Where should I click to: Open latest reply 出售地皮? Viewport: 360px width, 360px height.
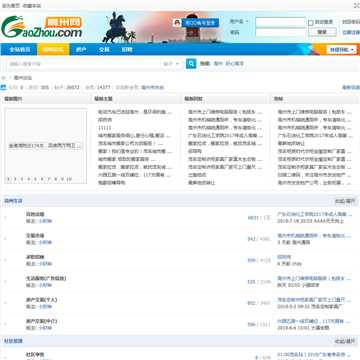[x=197, y=175]
